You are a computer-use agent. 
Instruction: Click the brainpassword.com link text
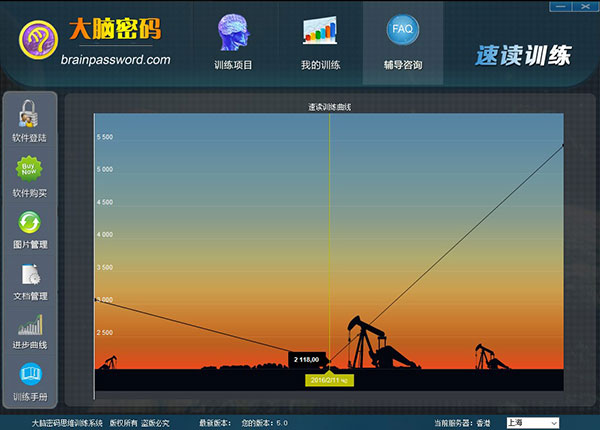(116, 60)
